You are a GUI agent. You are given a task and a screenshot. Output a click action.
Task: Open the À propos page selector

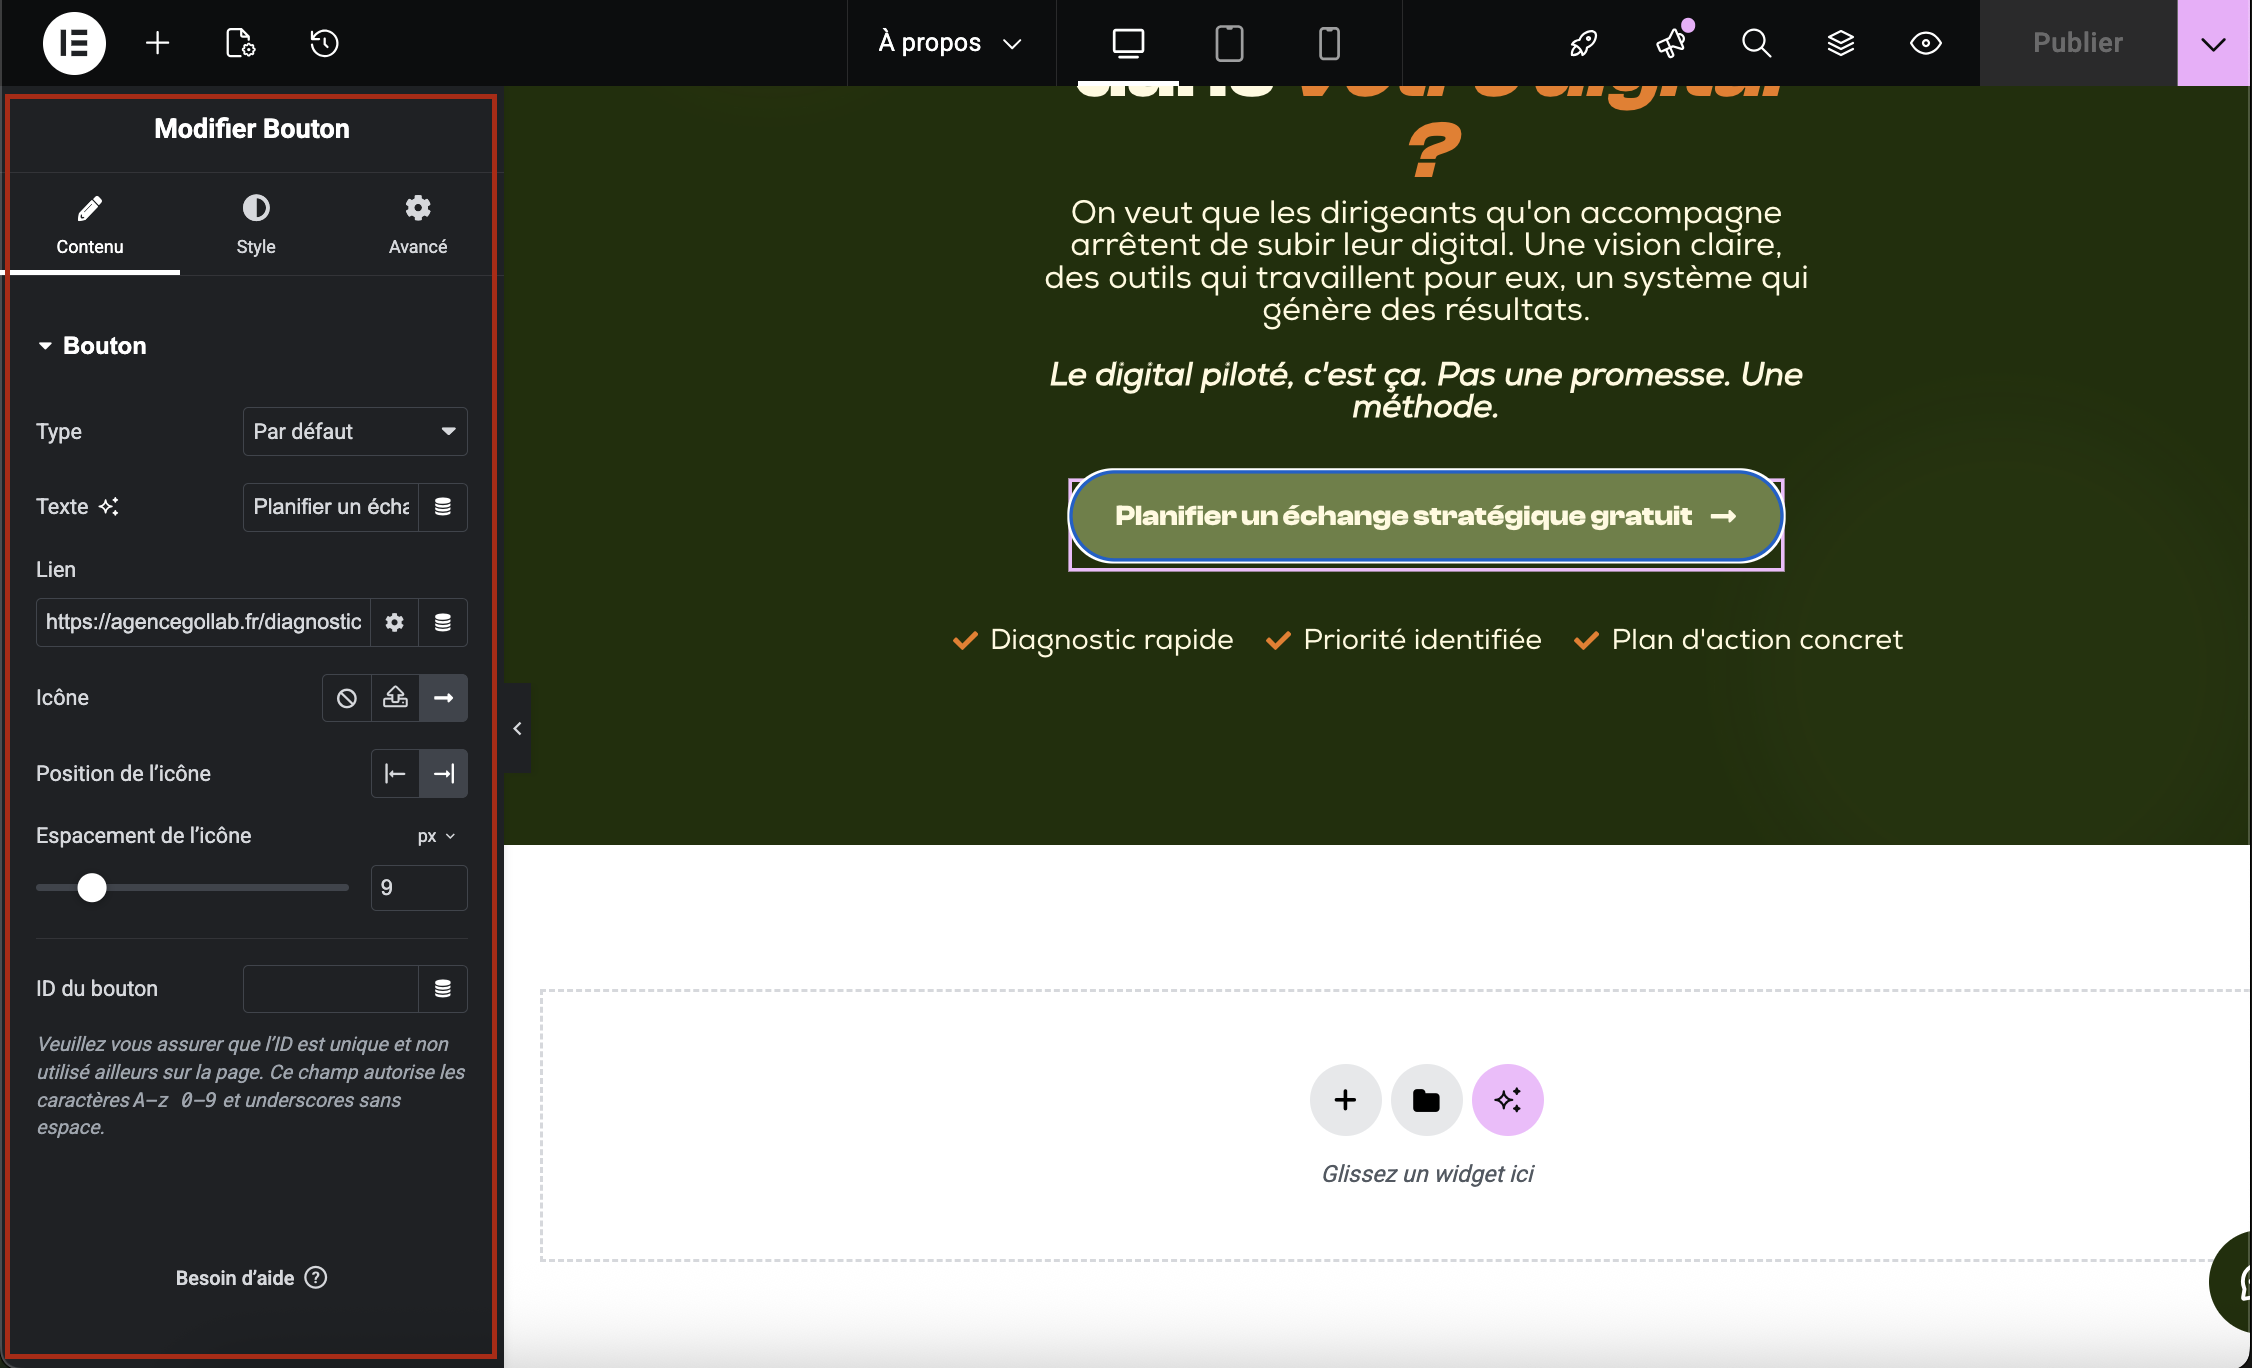pyautogui.click(x=951, y=43)
